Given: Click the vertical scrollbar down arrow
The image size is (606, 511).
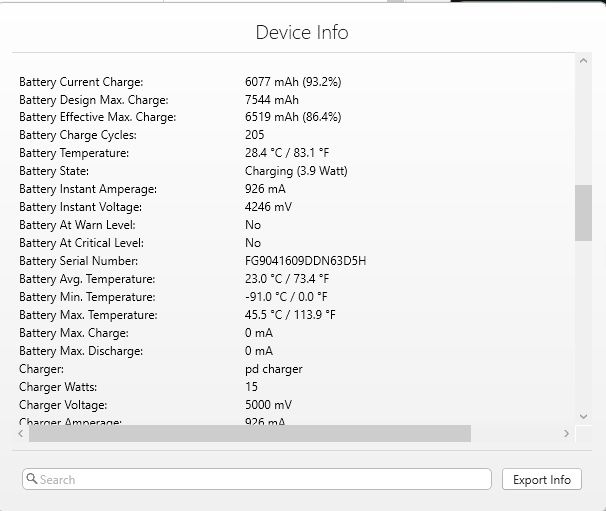Looking at the screenshot, I should click(584, 416).
